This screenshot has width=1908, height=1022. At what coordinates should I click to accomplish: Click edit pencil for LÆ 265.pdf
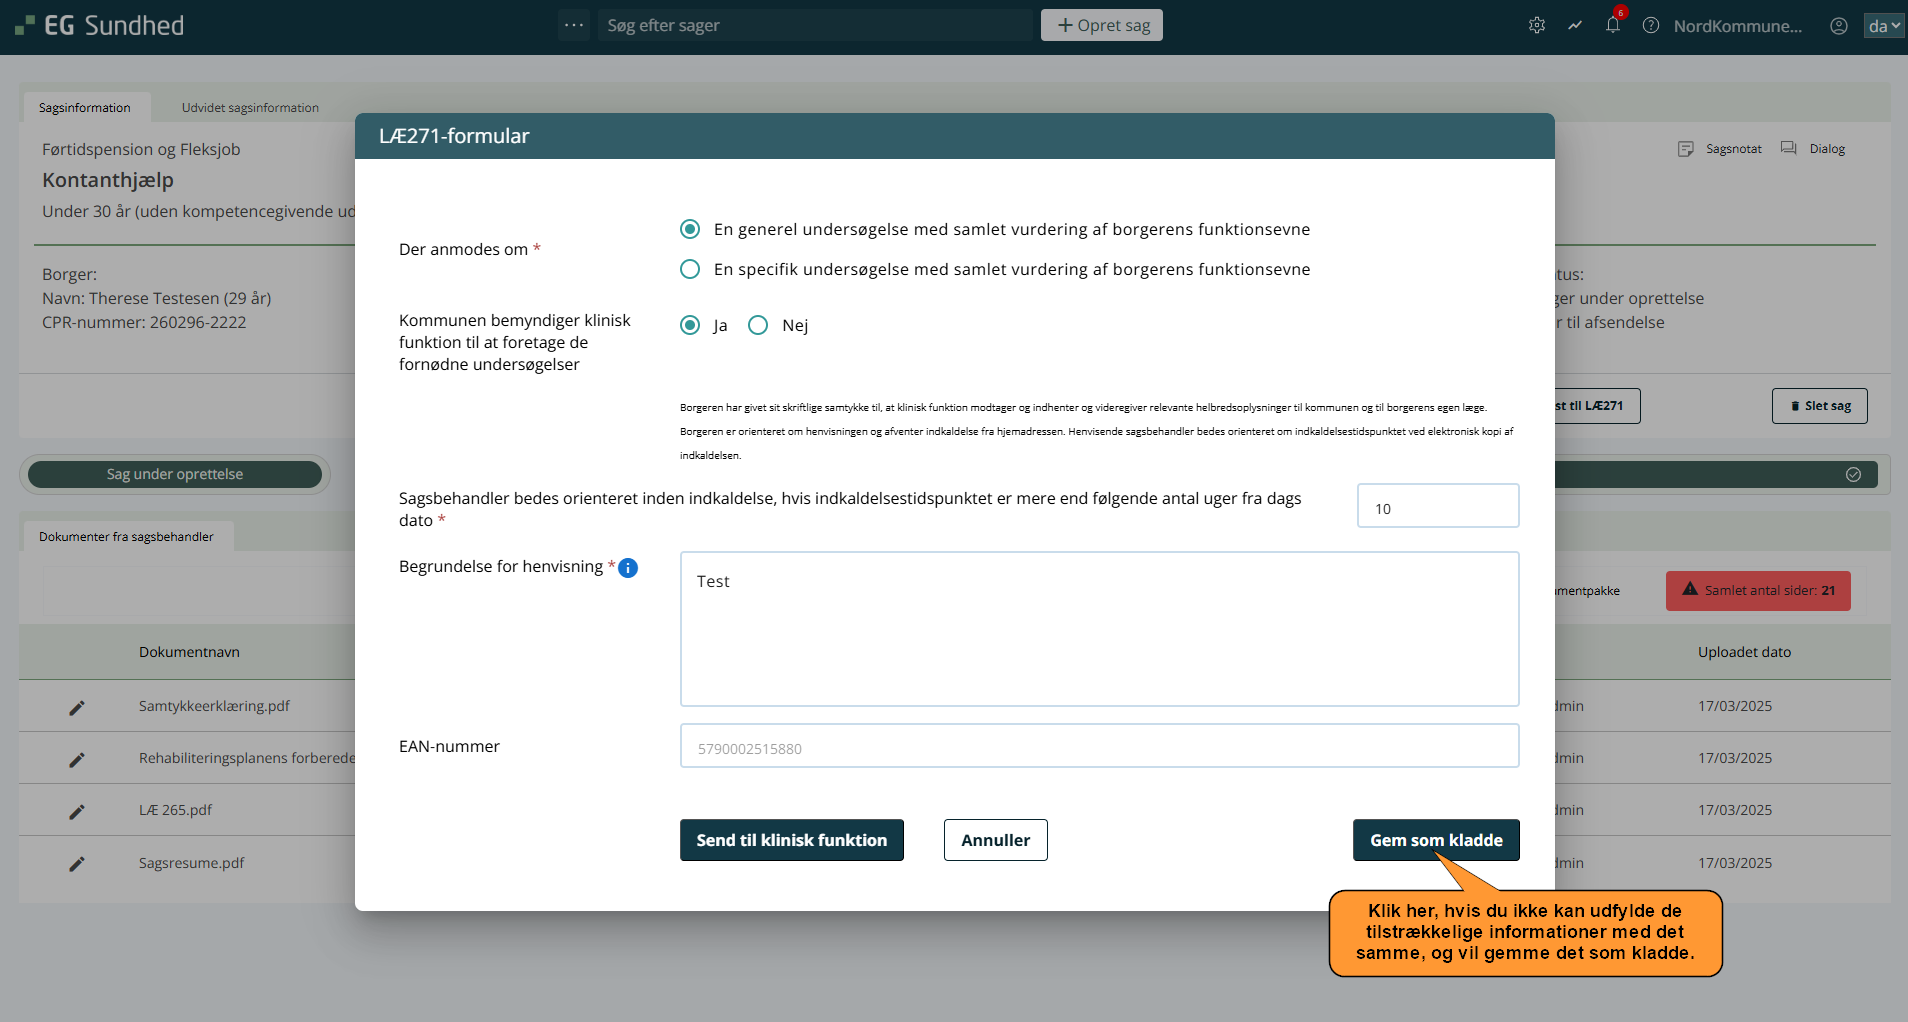coord(77,811)
